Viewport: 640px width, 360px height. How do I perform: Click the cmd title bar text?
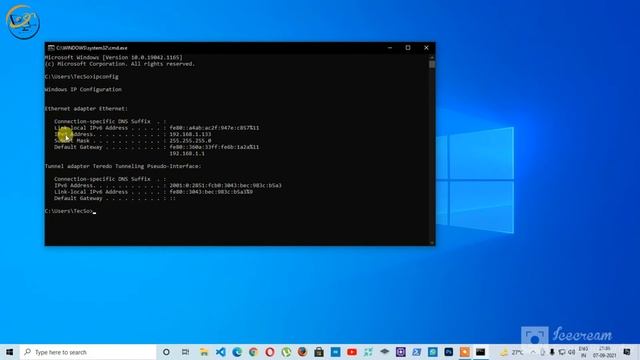(92, 48)
